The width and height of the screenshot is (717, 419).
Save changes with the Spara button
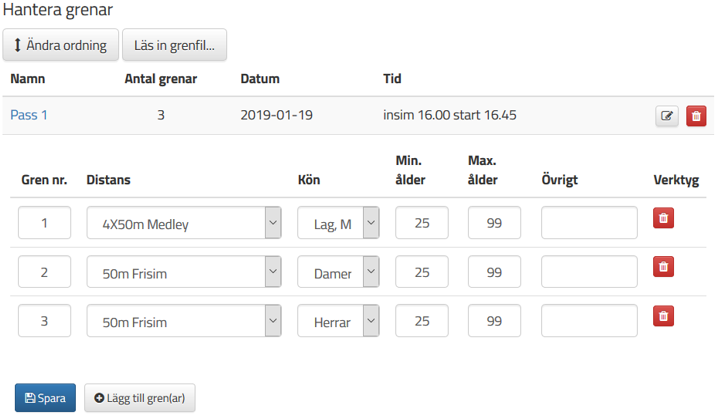click(x=45, y=398)
